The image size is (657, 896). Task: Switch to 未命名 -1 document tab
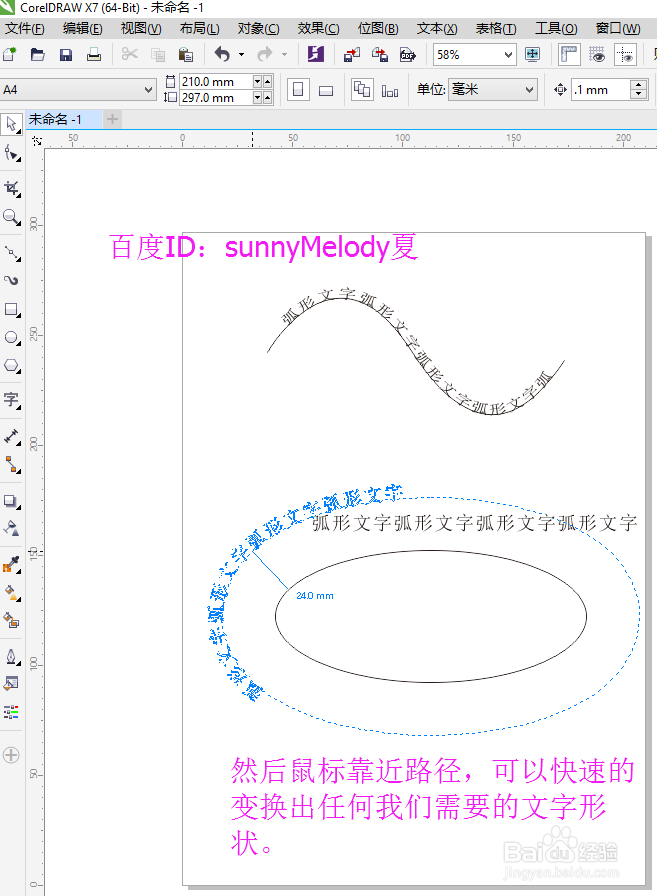[62, 119]
